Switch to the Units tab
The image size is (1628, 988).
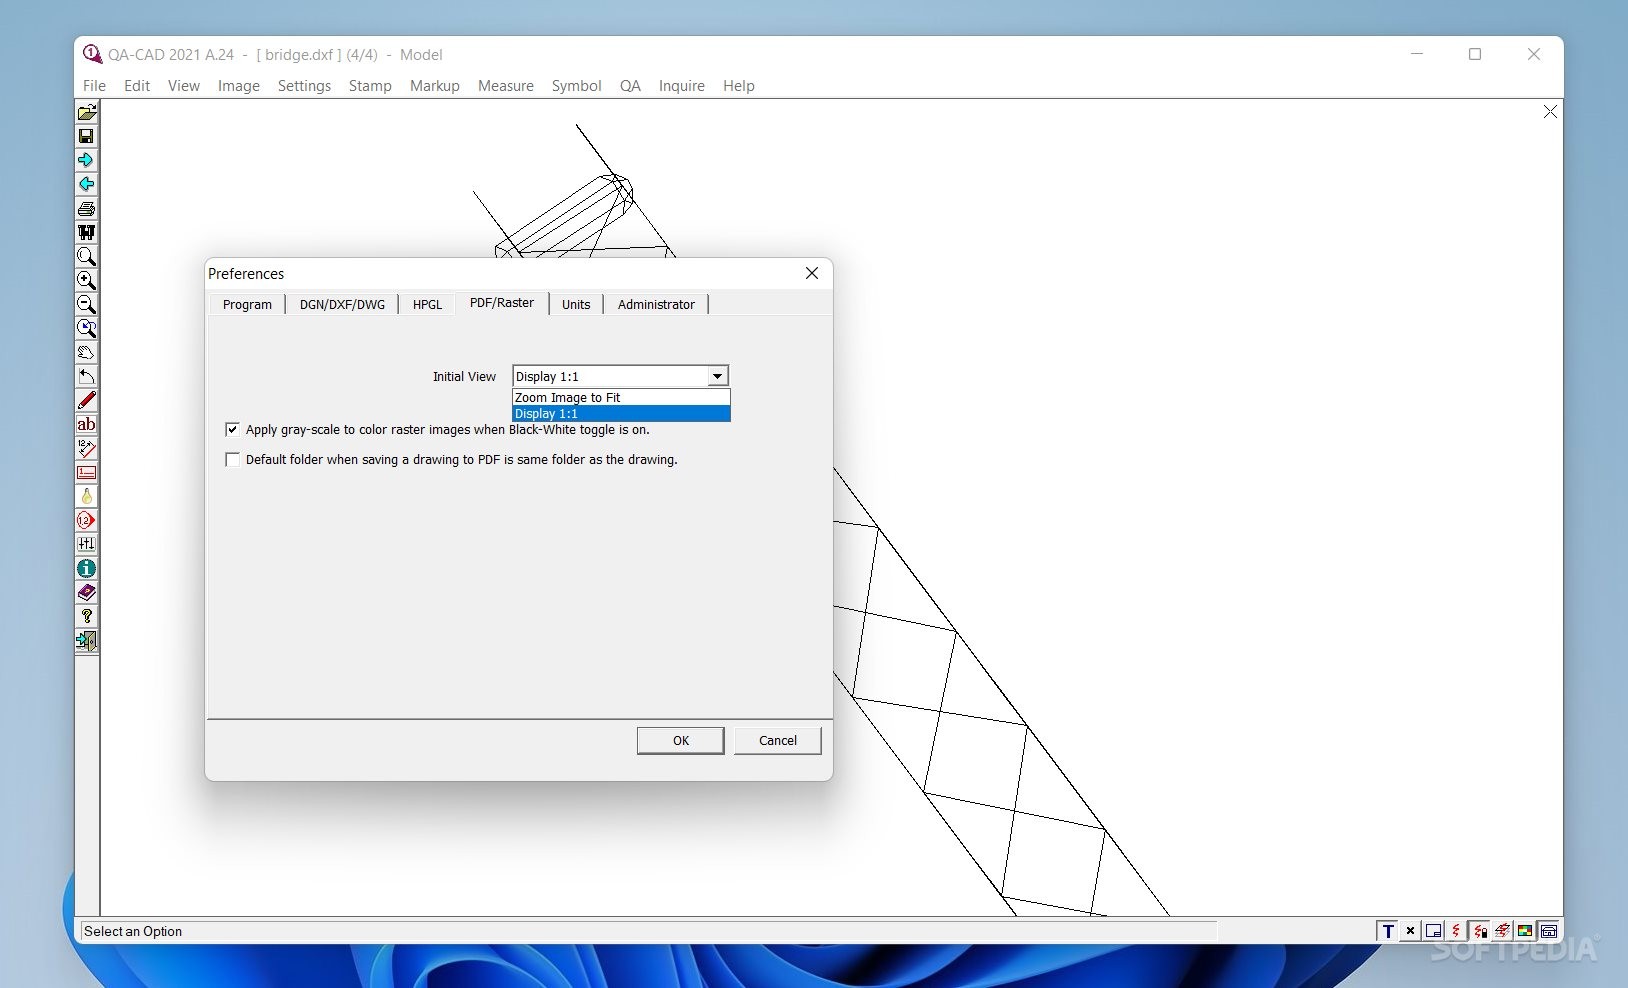pyautogui.click(x=576, y=304)
